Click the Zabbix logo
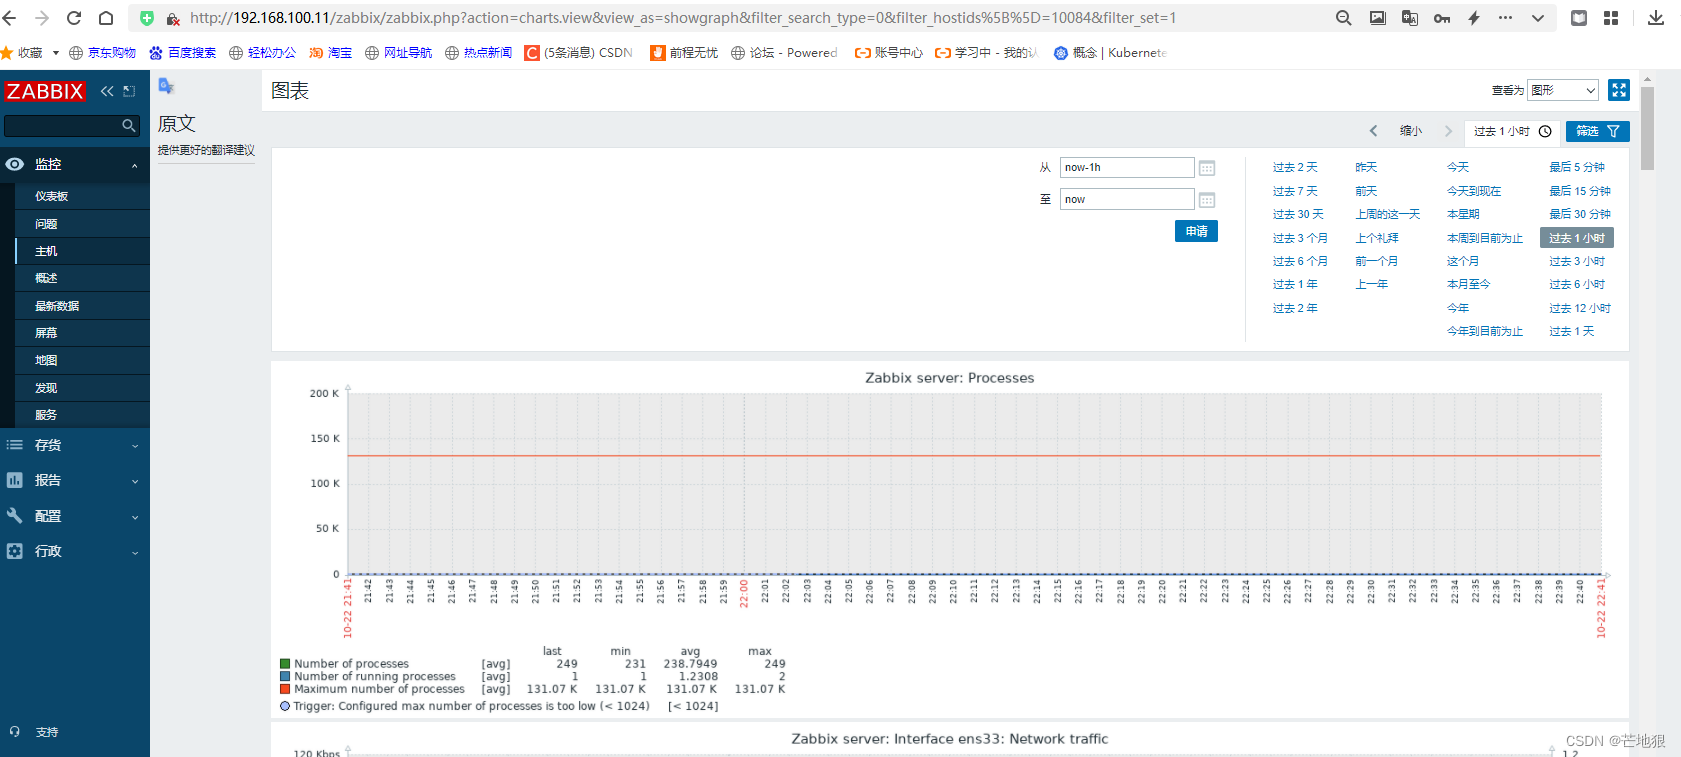Viewport: 1681px width, 757px height. coord(45,91)
